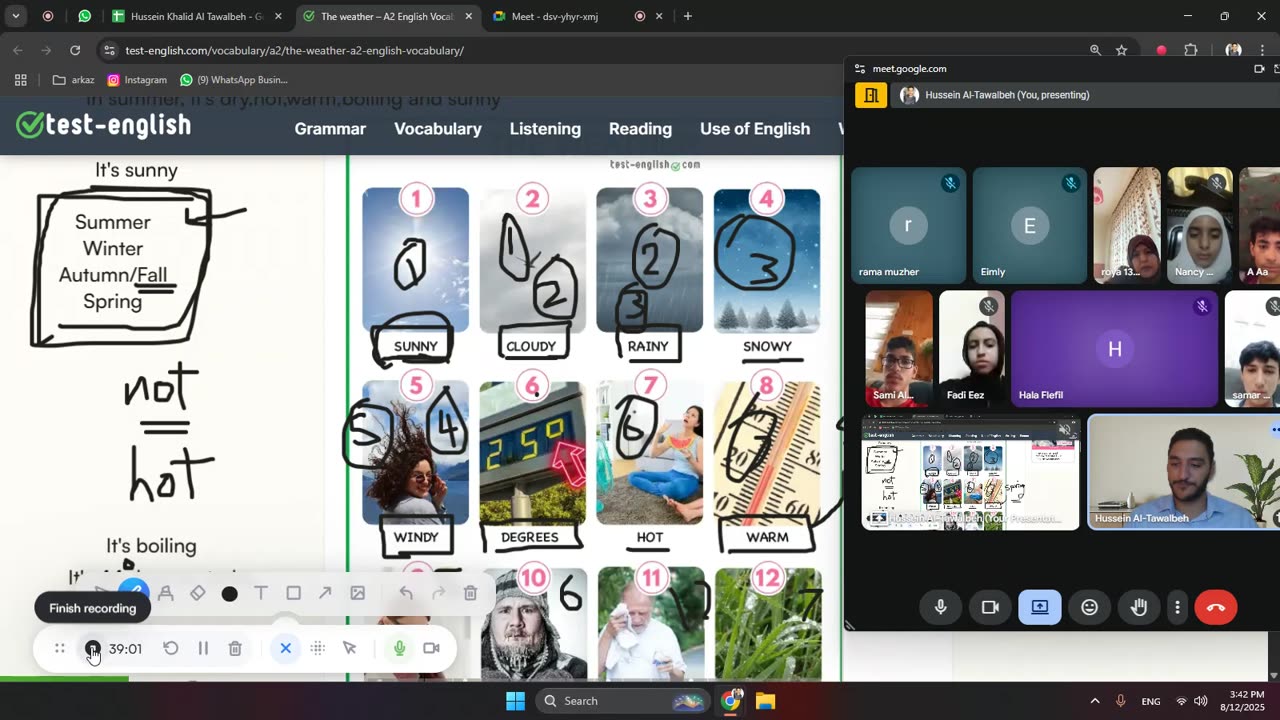Click the yellow door icon in Meet window
Screen dimensions: 1280x720
(x=871, y=95)
